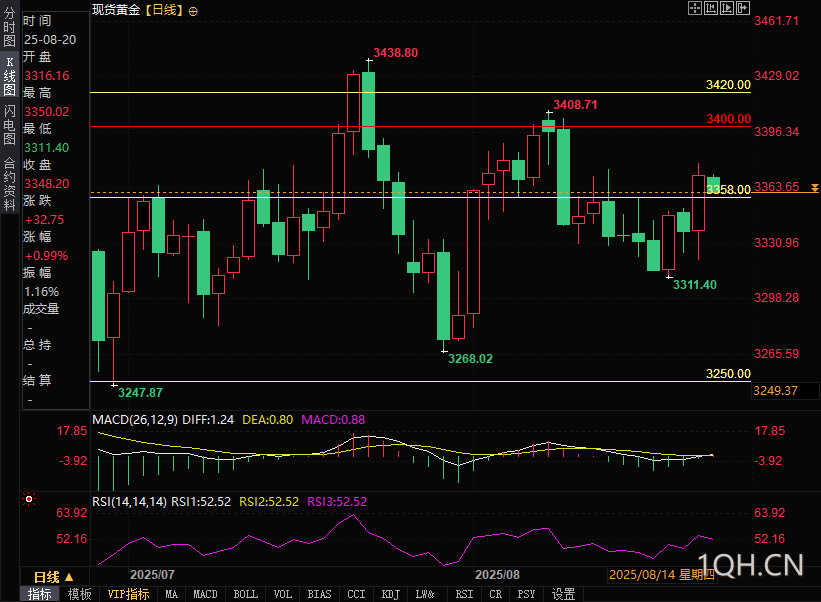Click the panel export arrow icon
This screenshot has width=821, height=602.
(743, 8)
